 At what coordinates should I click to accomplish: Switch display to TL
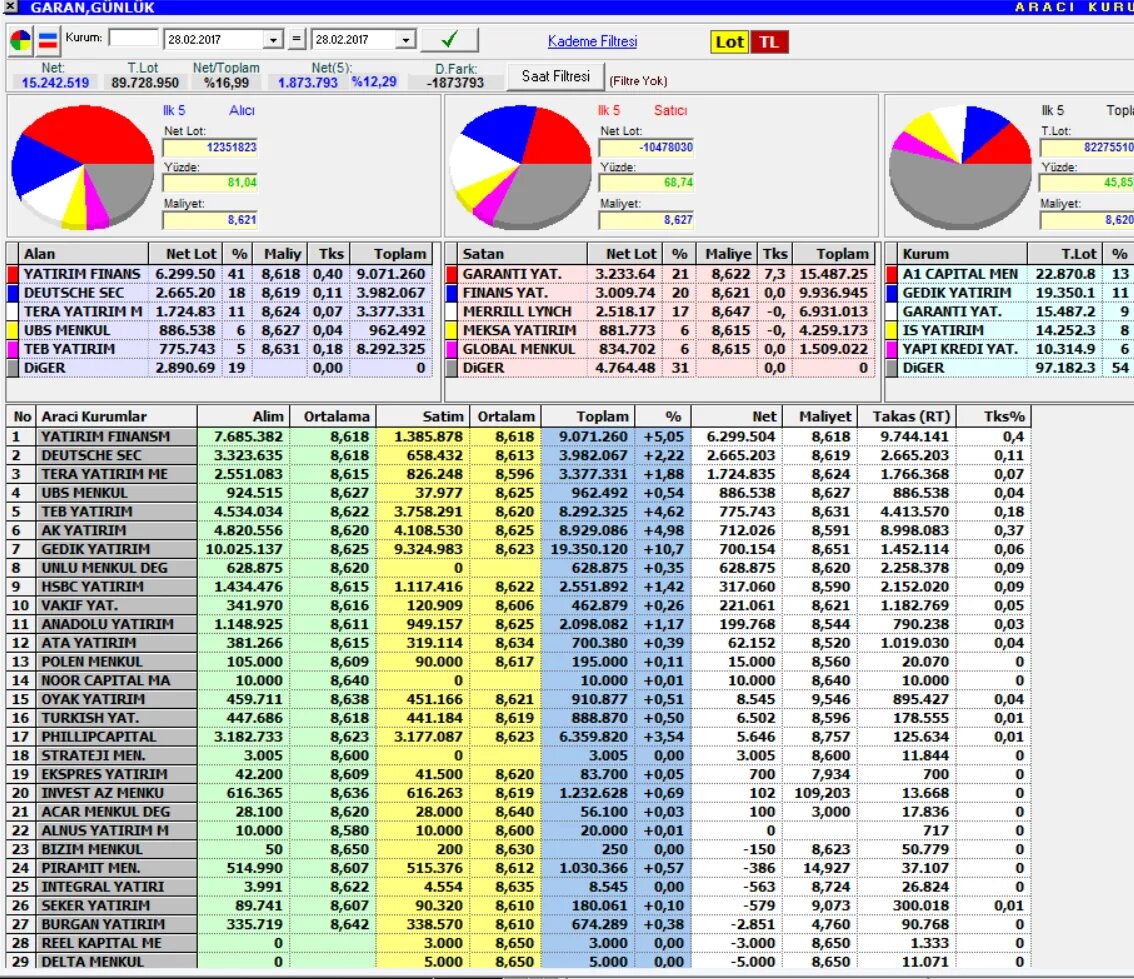(769, 42)
